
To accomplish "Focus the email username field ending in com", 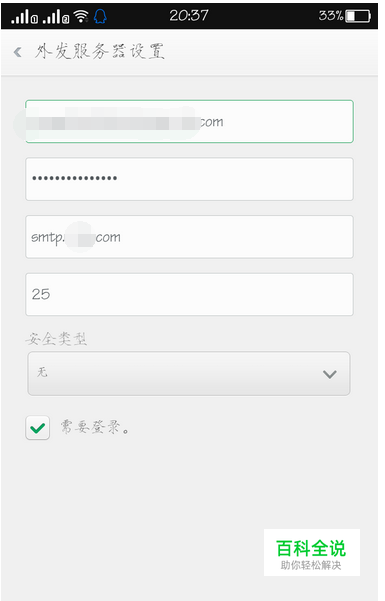I will pyautogui.click(x=189, y=122).
